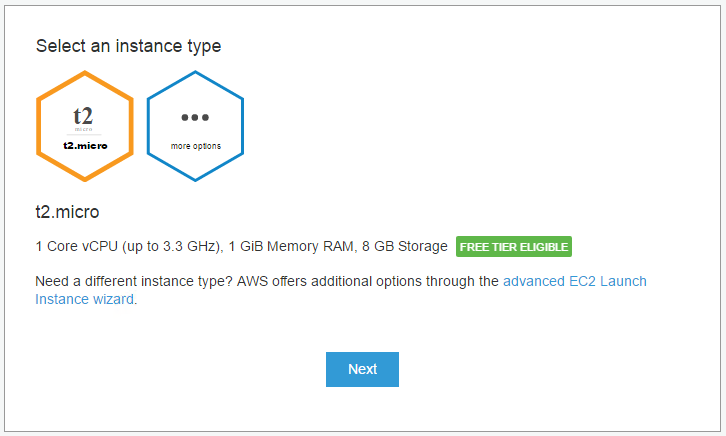The width and height of the screenshot is (726, 436).
Task: Open the blue more options hexagon
Action: [x=195, y=126]
